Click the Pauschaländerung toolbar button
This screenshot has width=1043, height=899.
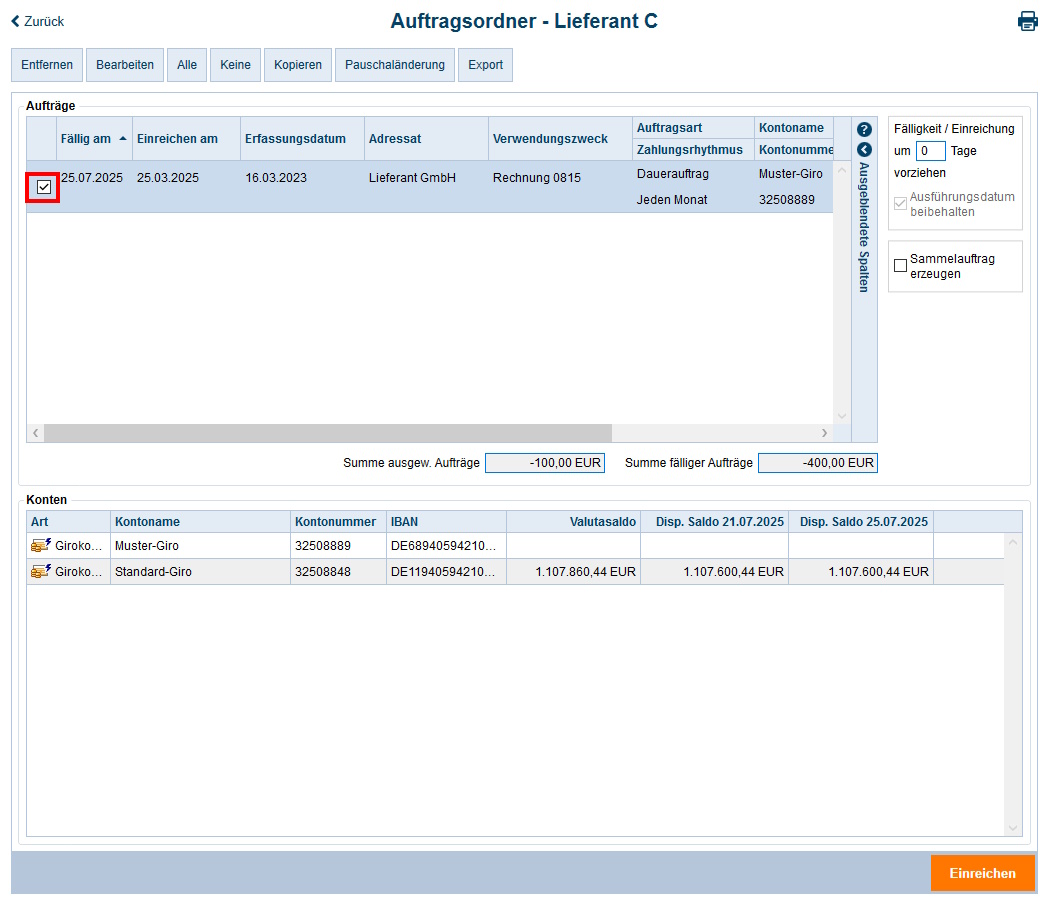tap(394, 65)
